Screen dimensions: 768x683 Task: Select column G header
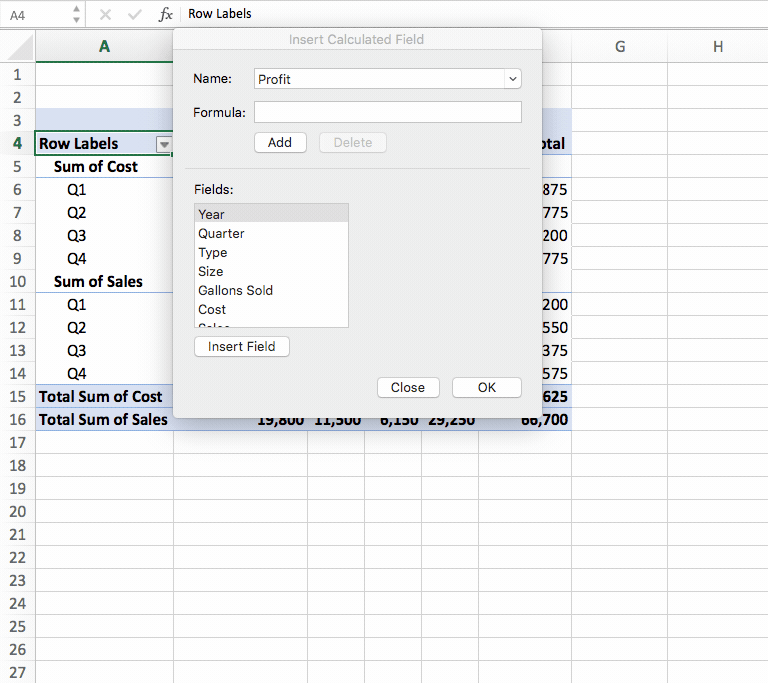pyautogui.click(x=620, y=46)
